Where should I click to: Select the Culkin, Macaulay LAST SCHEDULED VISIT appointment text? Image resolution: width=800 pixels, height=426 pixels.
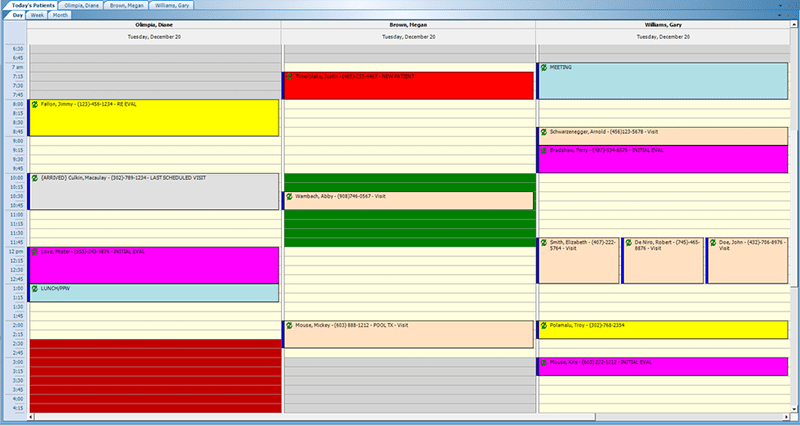(x=123, y=178)
